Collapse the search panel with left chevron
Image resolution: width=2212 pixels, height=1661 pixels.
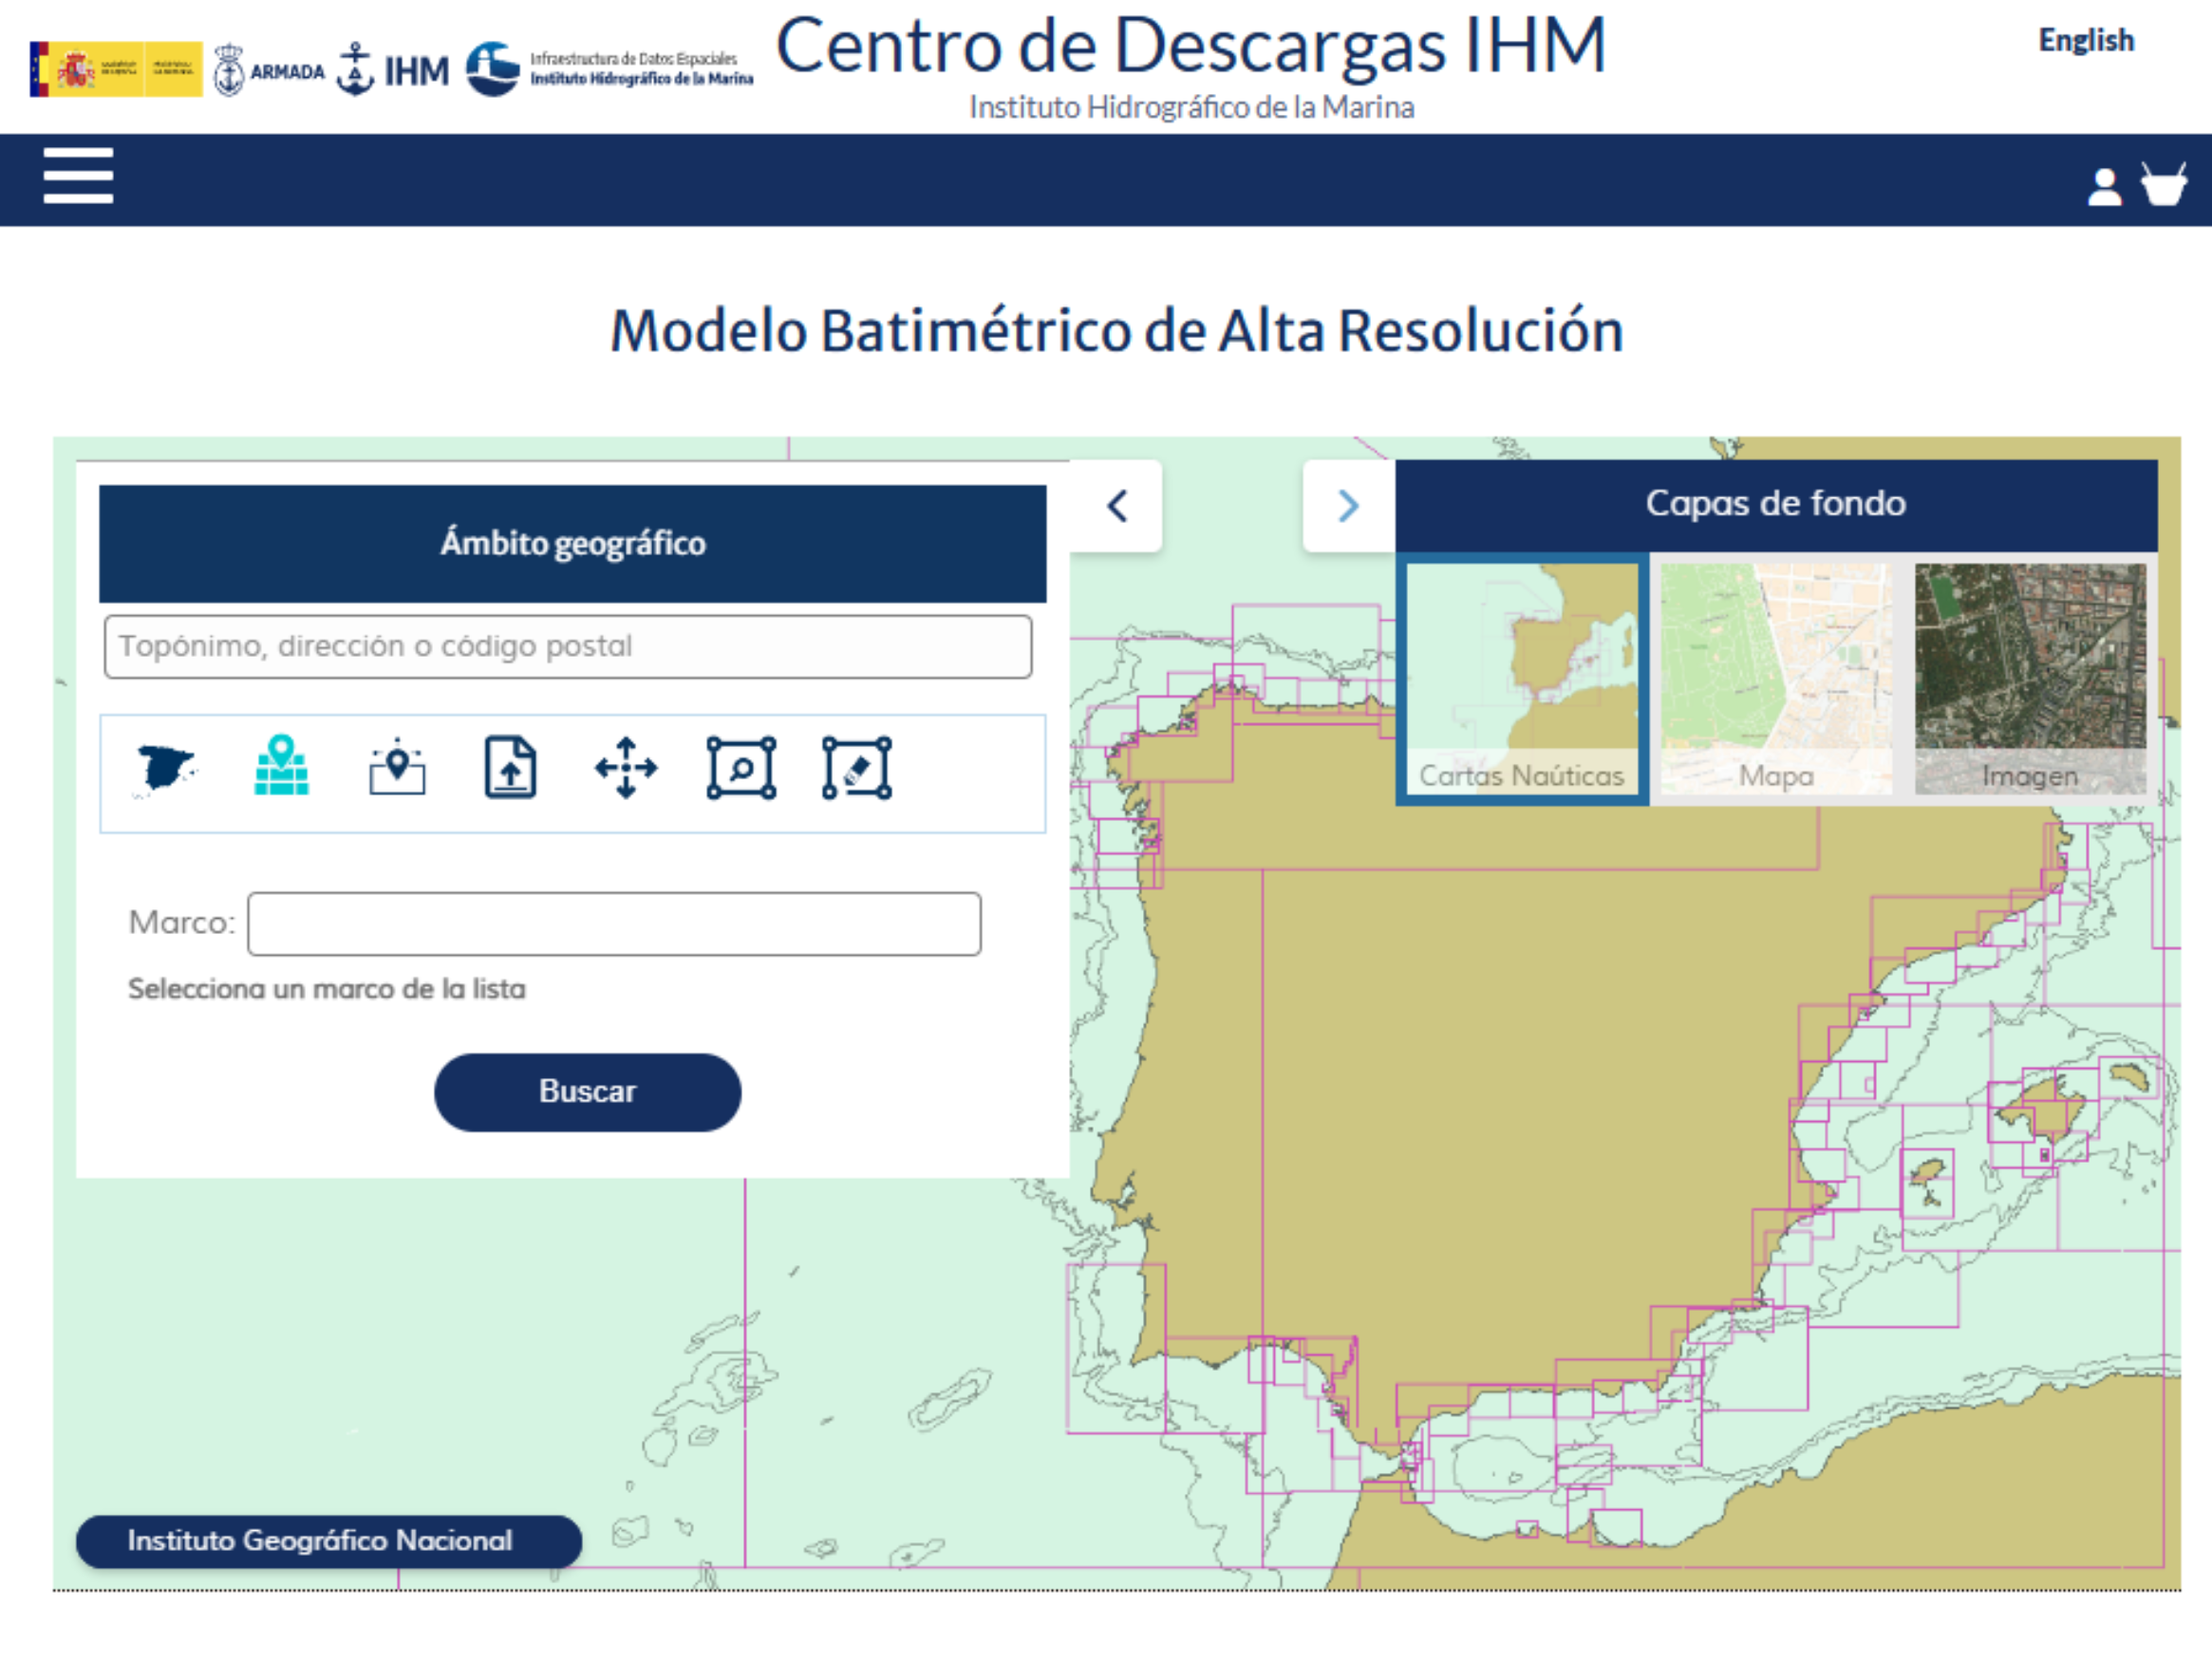(x=1118, y=506)
